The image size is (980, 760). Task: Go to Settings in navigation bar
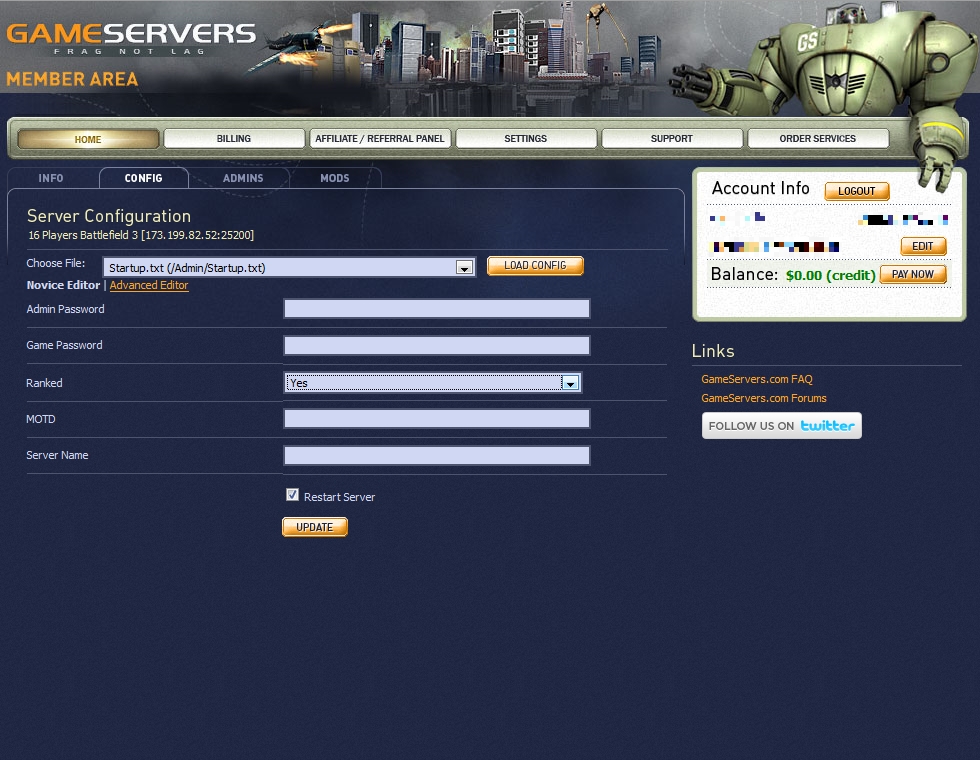526,138
